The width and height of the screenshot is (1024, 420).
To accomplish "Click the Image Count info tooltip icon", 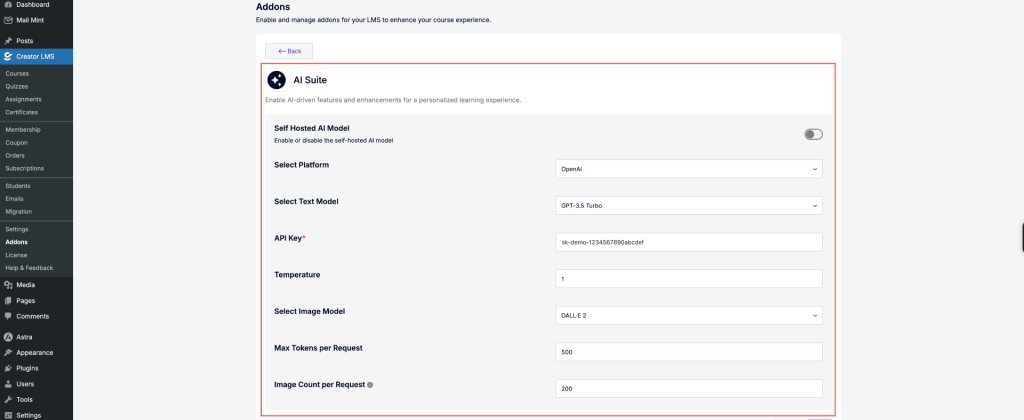I will click(x=370, y=385).
